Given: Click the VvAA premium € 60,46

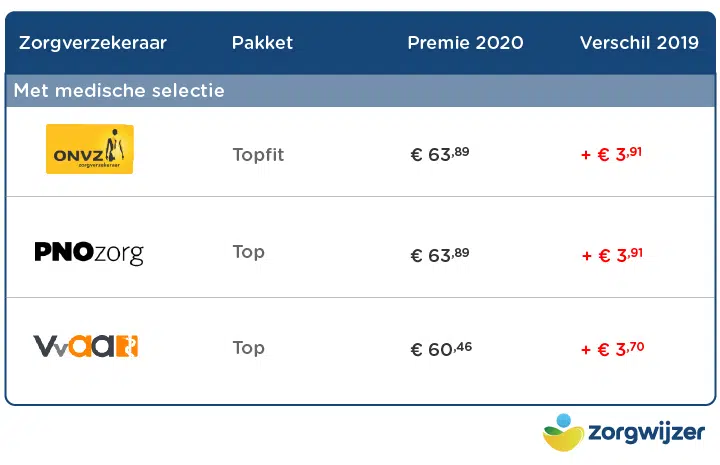Looking at the screenshot, I should [x=441, y=349].
